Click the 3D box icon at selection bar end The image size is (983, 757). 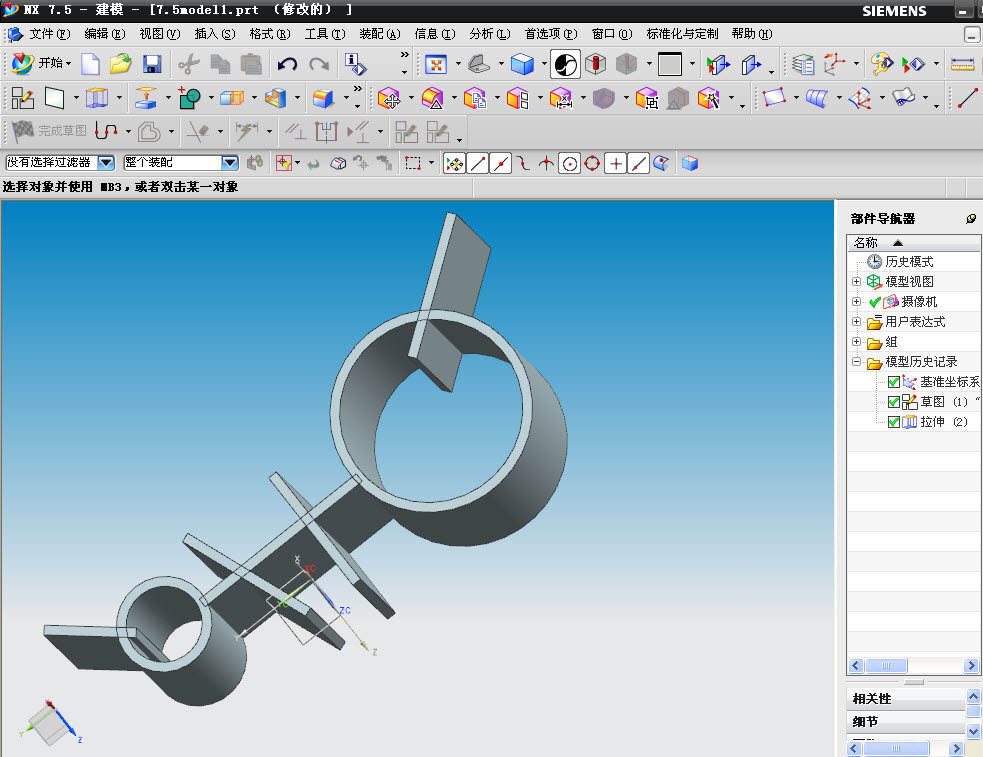pos(690,164)
